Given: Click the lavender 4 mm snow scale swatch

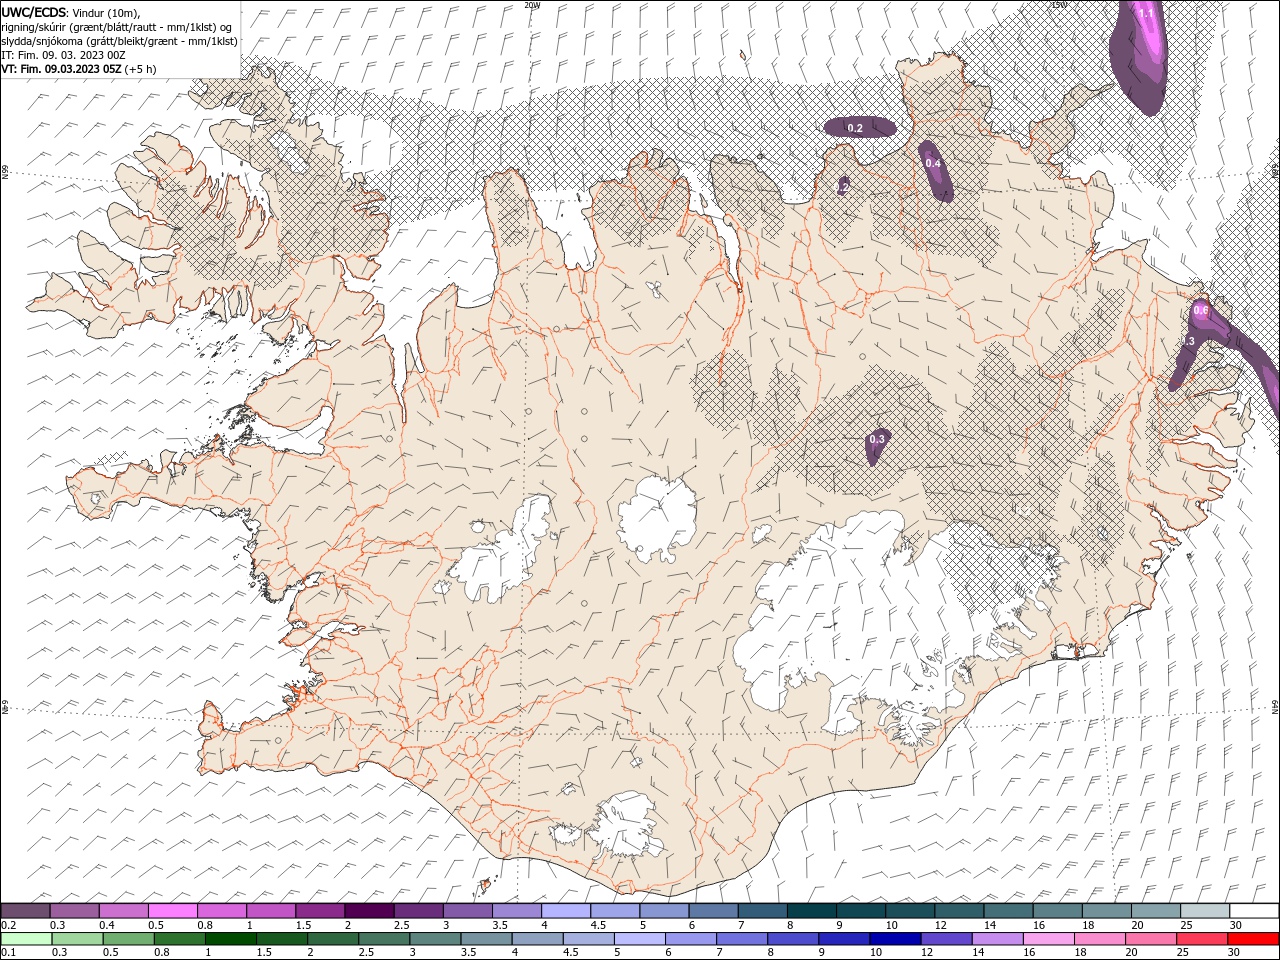Looking at the screenshot, I should pyautogui.click(x=566, y=910).
